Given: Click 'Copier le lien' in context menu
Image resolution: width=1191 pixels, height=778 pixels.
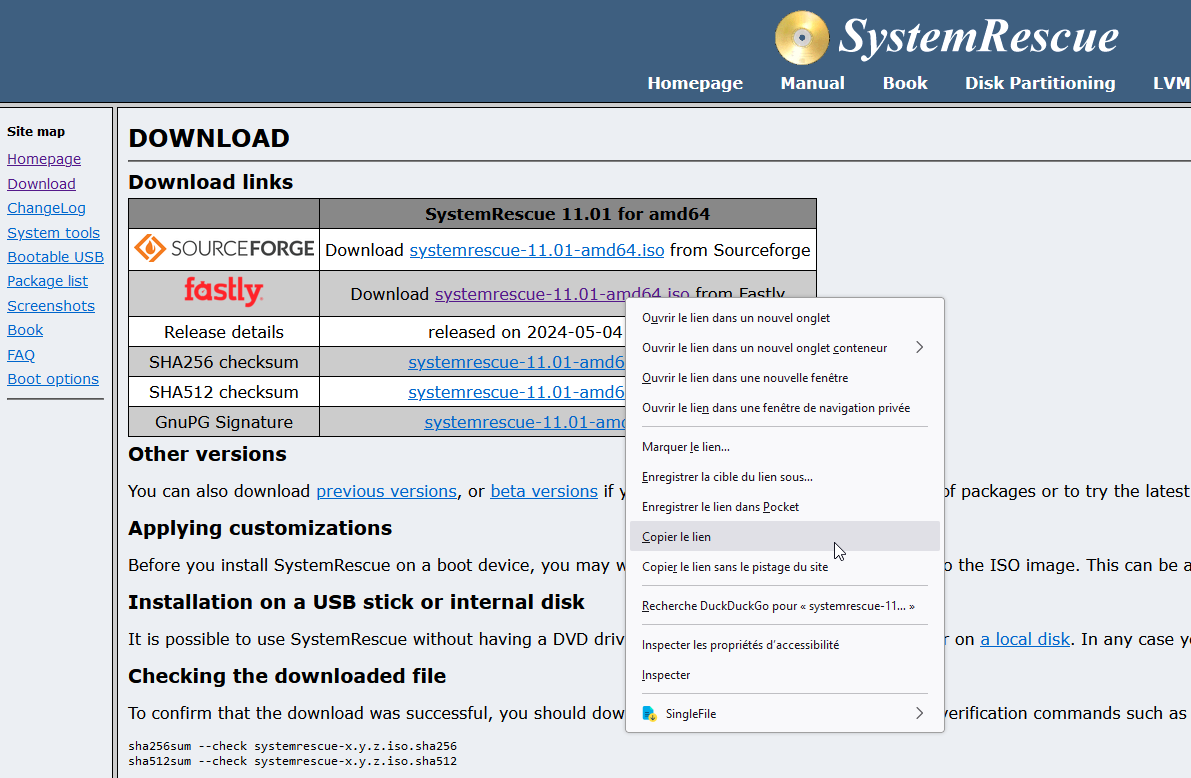Looking at the screenshot, I should 785,536.
